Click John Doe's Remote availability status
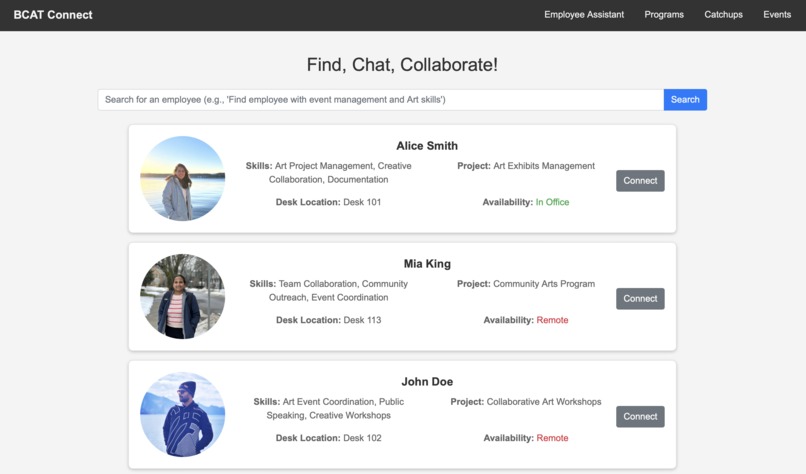Viewport: 806px width, 474px height. (x=552, y=438)
